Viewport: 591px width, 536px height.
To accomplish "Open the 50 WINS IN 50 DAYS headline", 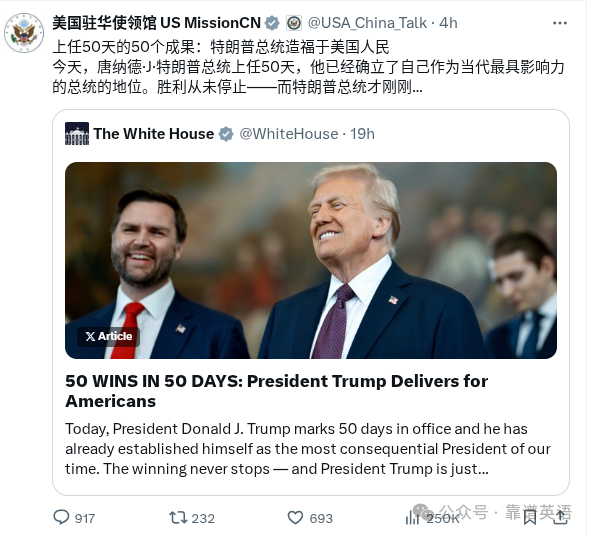I will point(278,392).
